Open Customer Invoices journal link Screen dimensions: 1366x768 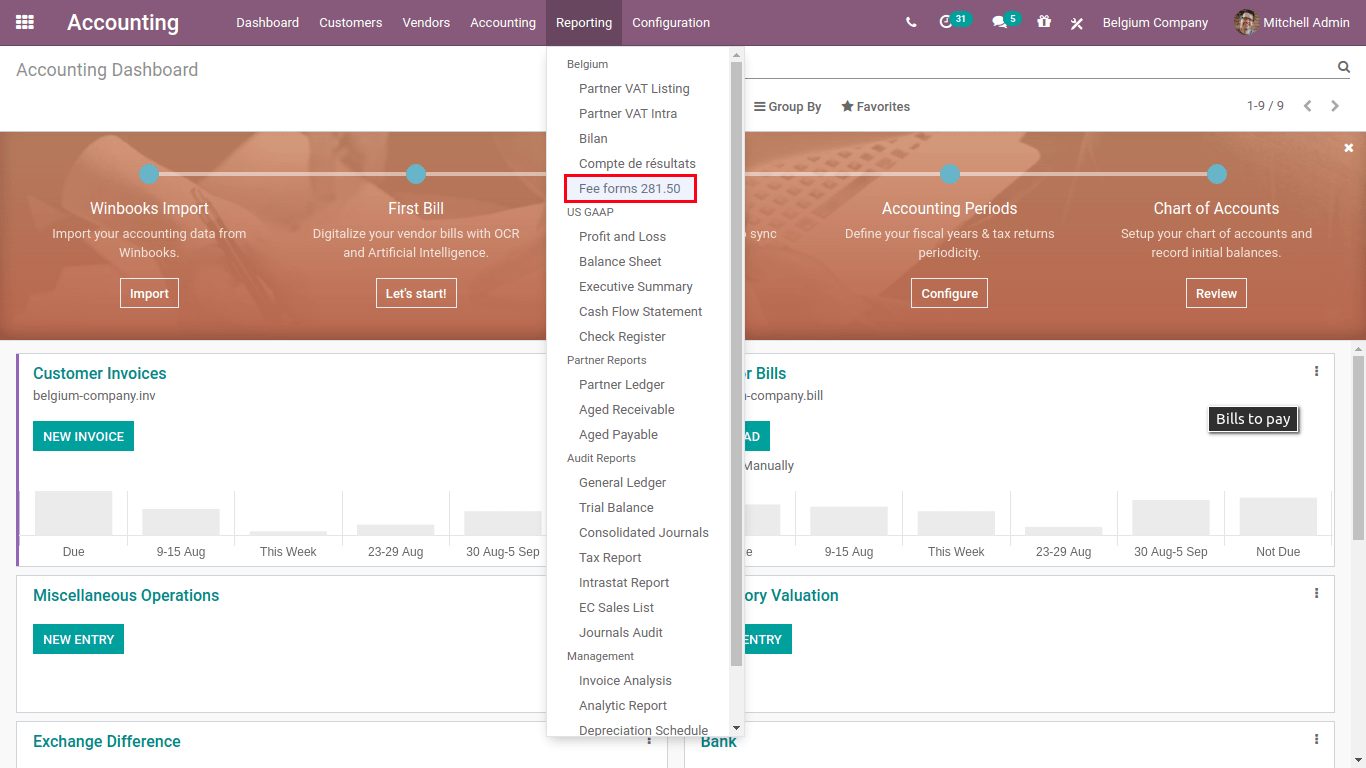click(100, 373)
